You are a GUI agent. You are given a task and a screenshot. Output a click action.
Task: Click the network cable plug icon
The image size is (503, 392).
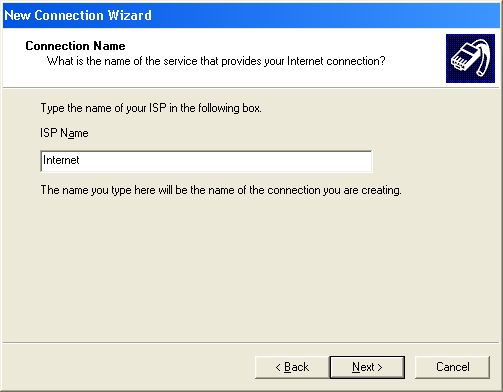click(x=470, y=58)
